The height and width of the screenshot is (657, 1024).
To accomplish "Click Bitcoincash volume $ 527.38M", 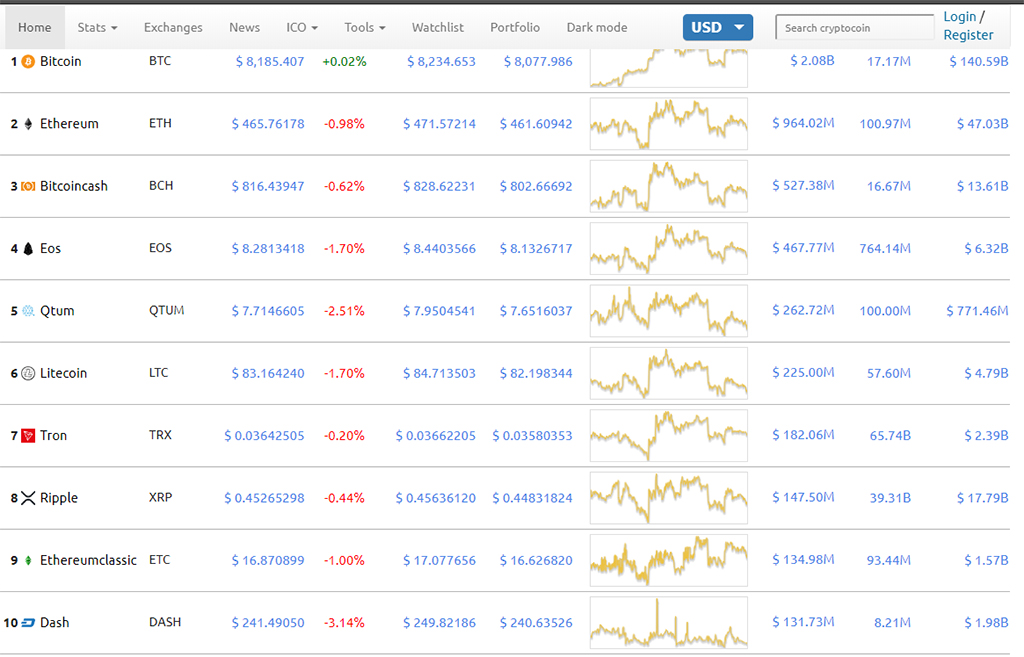I will pos(803,185).
